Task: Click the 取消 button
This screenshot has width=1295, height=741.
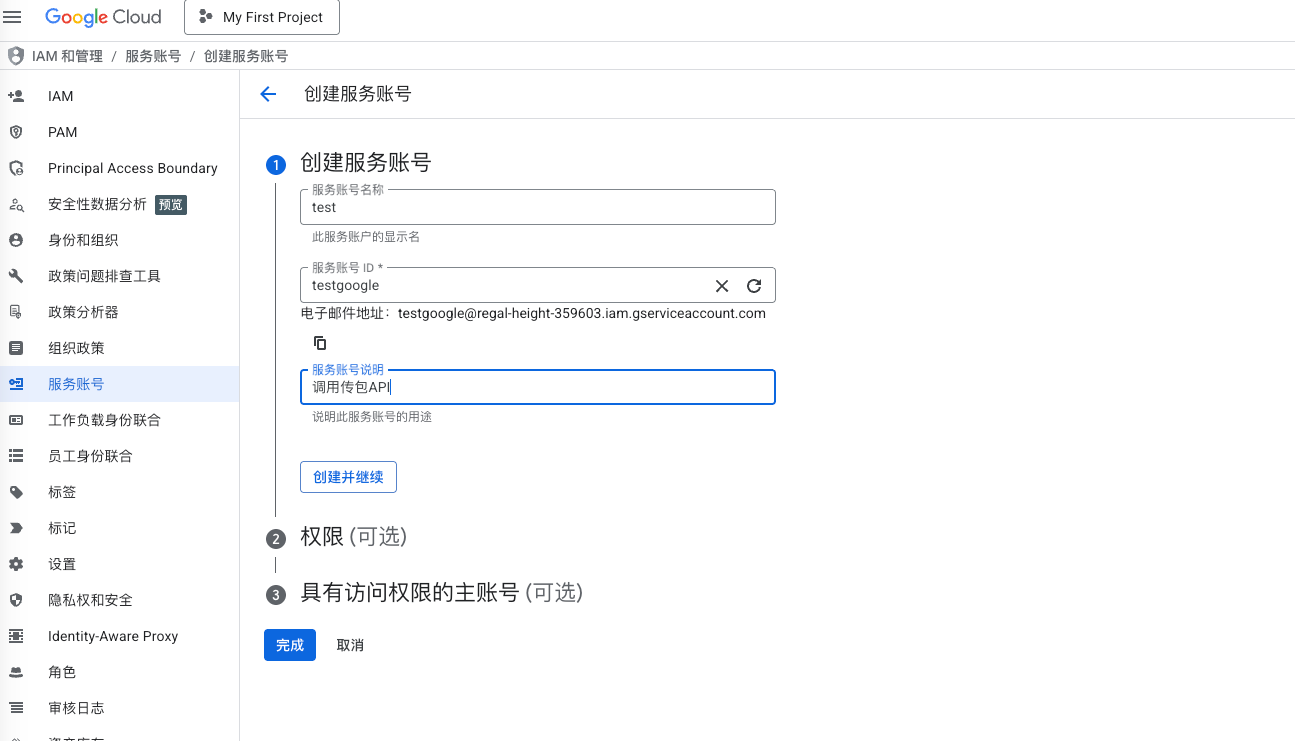Action: pyautogui.click(x=350, y=645)
